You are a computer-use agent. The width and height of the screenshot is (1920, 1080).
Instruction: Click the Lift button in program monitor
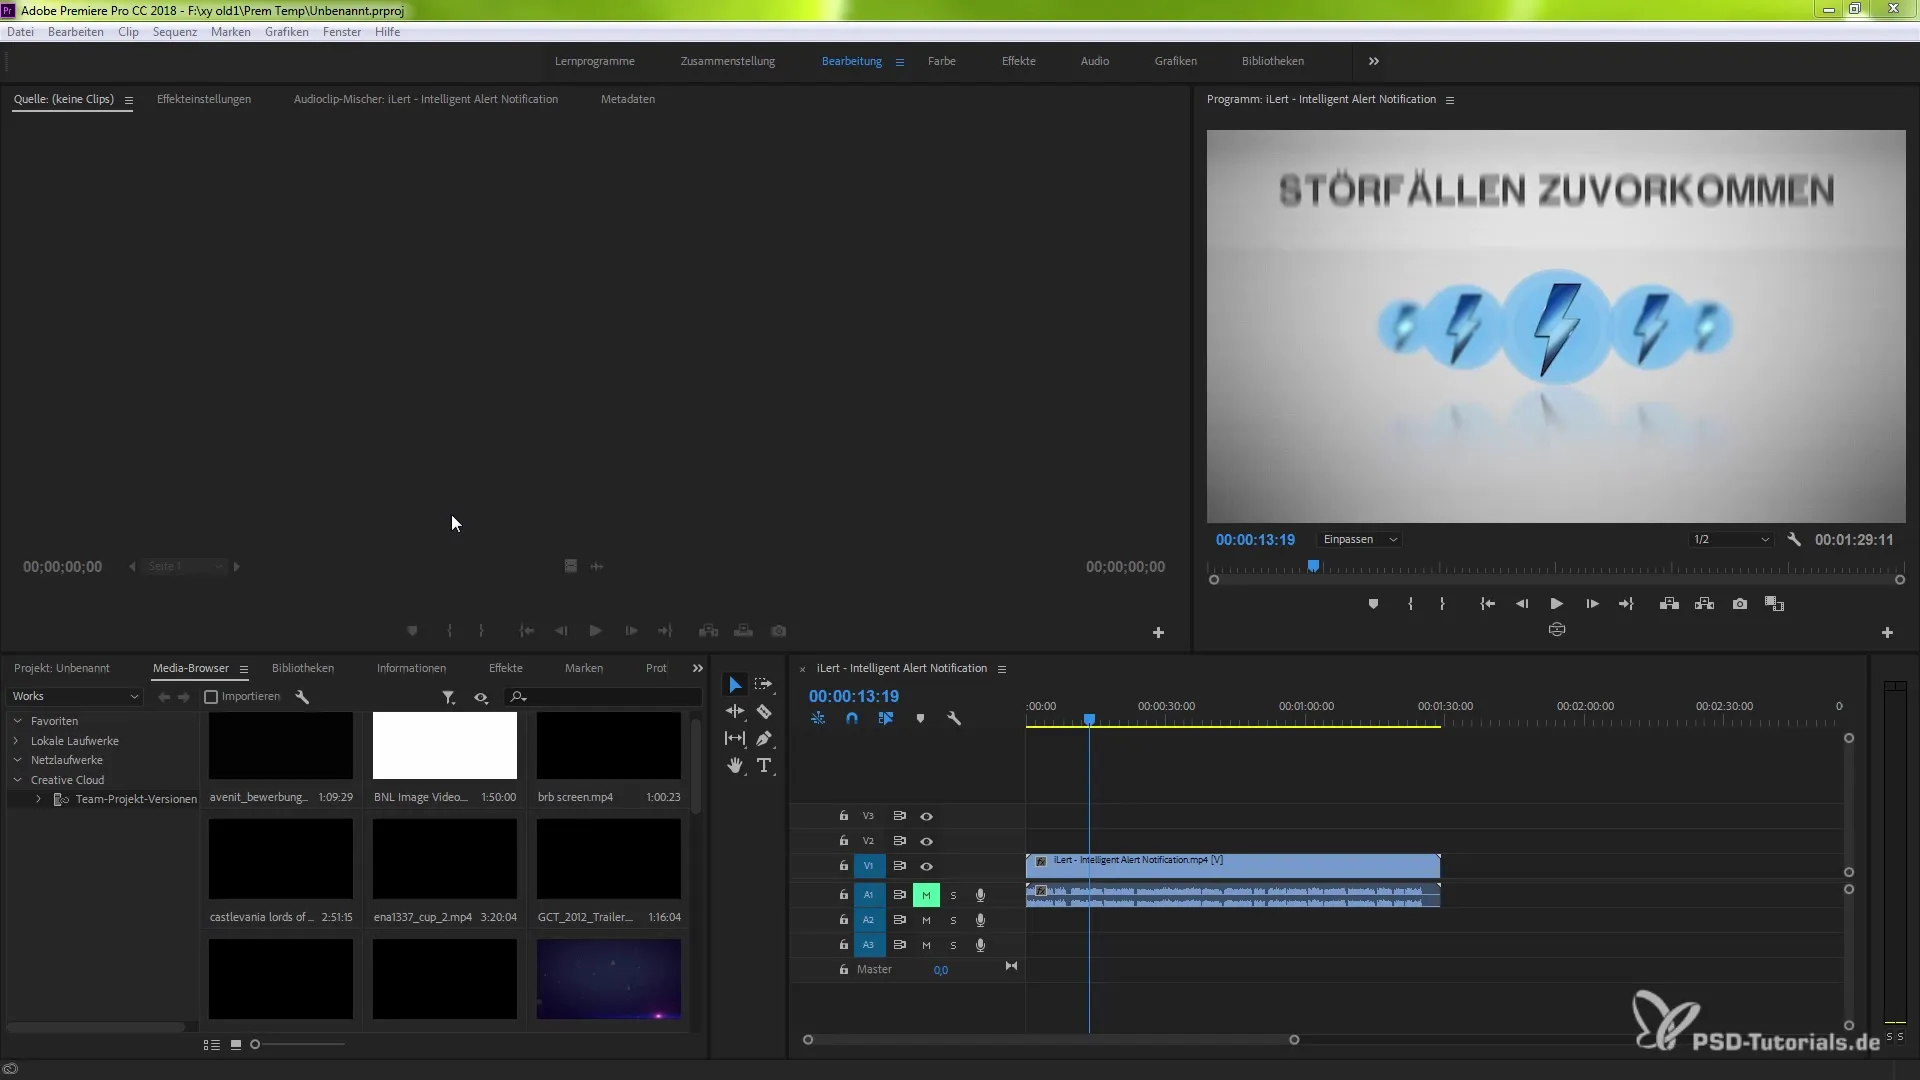[1669, 604]
